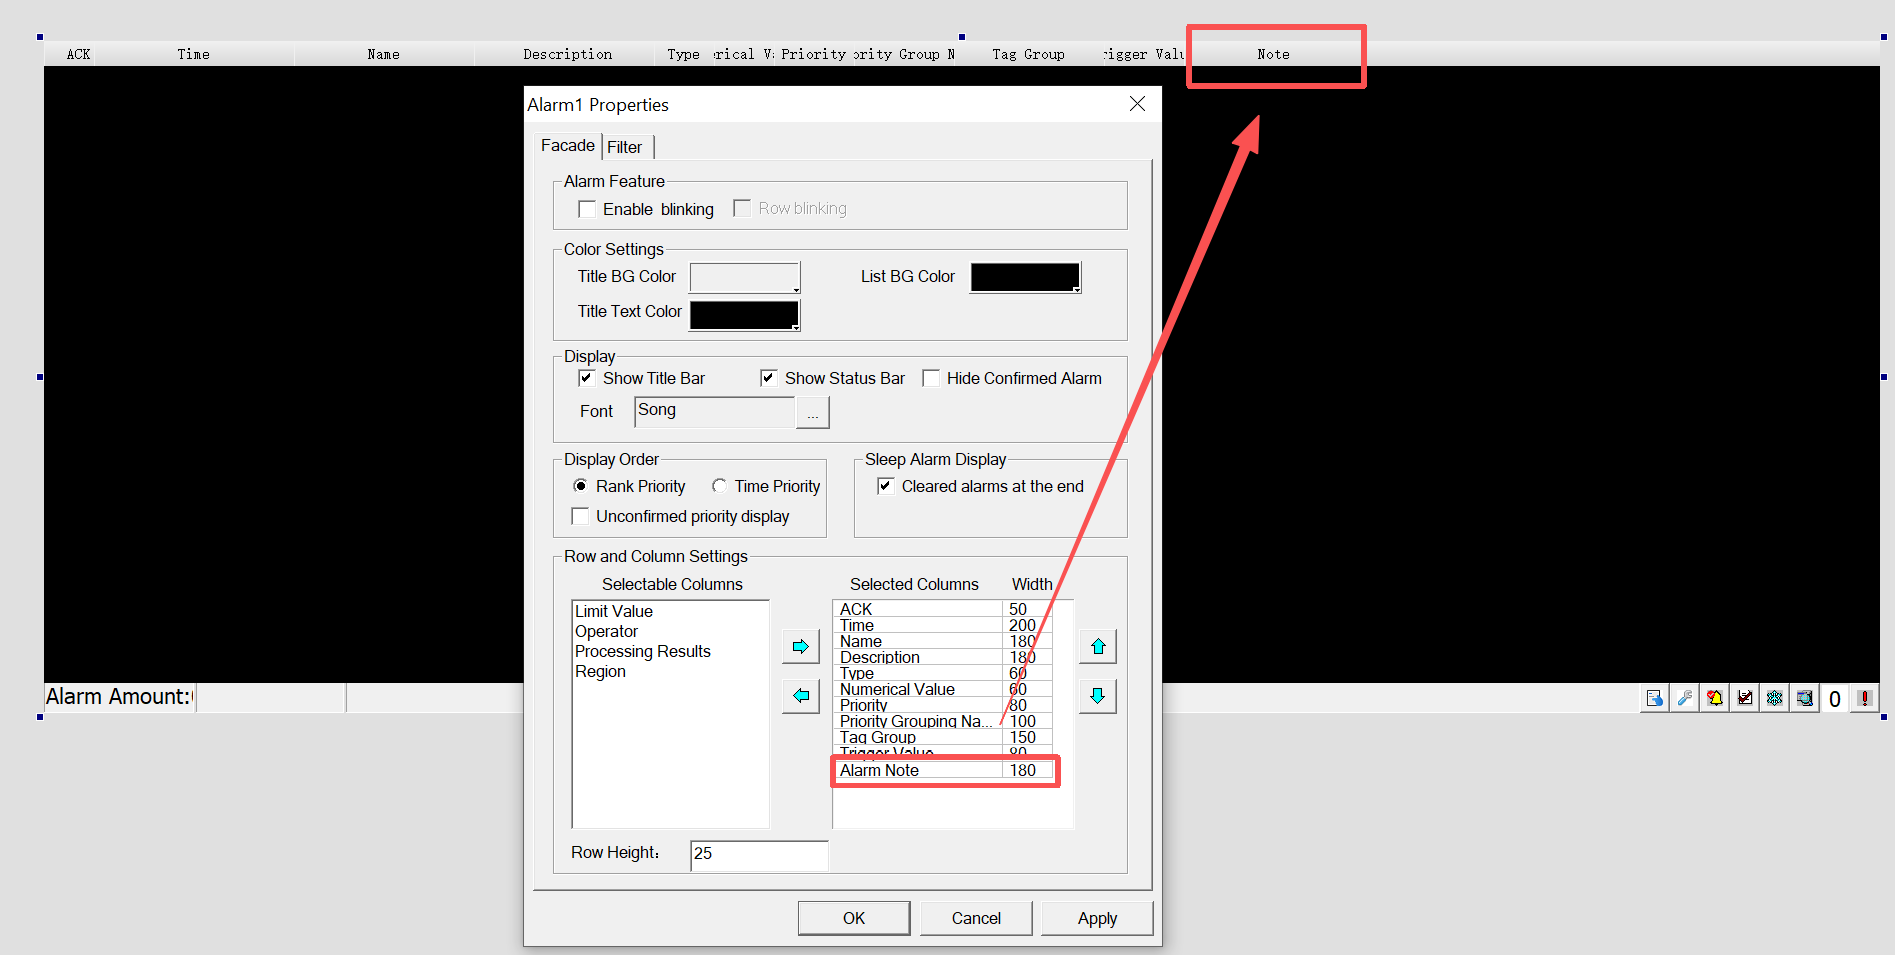Toggle the Hide Confirmed Alarm checkbox
Screen dimensions: 1895x955
coord(931,378)
